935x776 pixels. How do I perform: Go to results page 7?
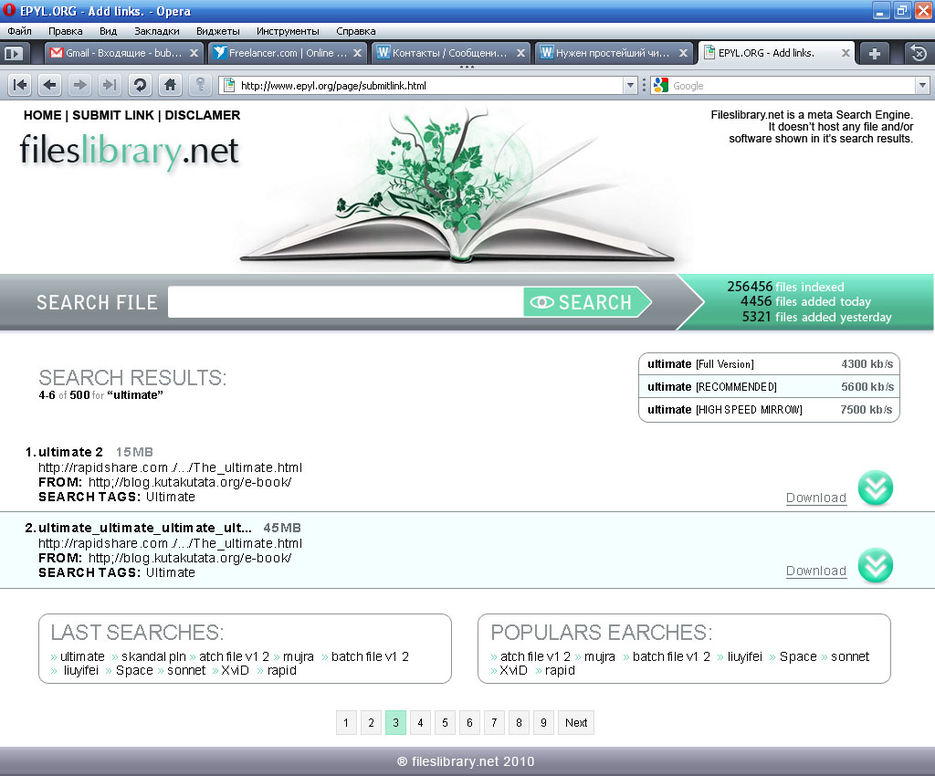[494, 722]
